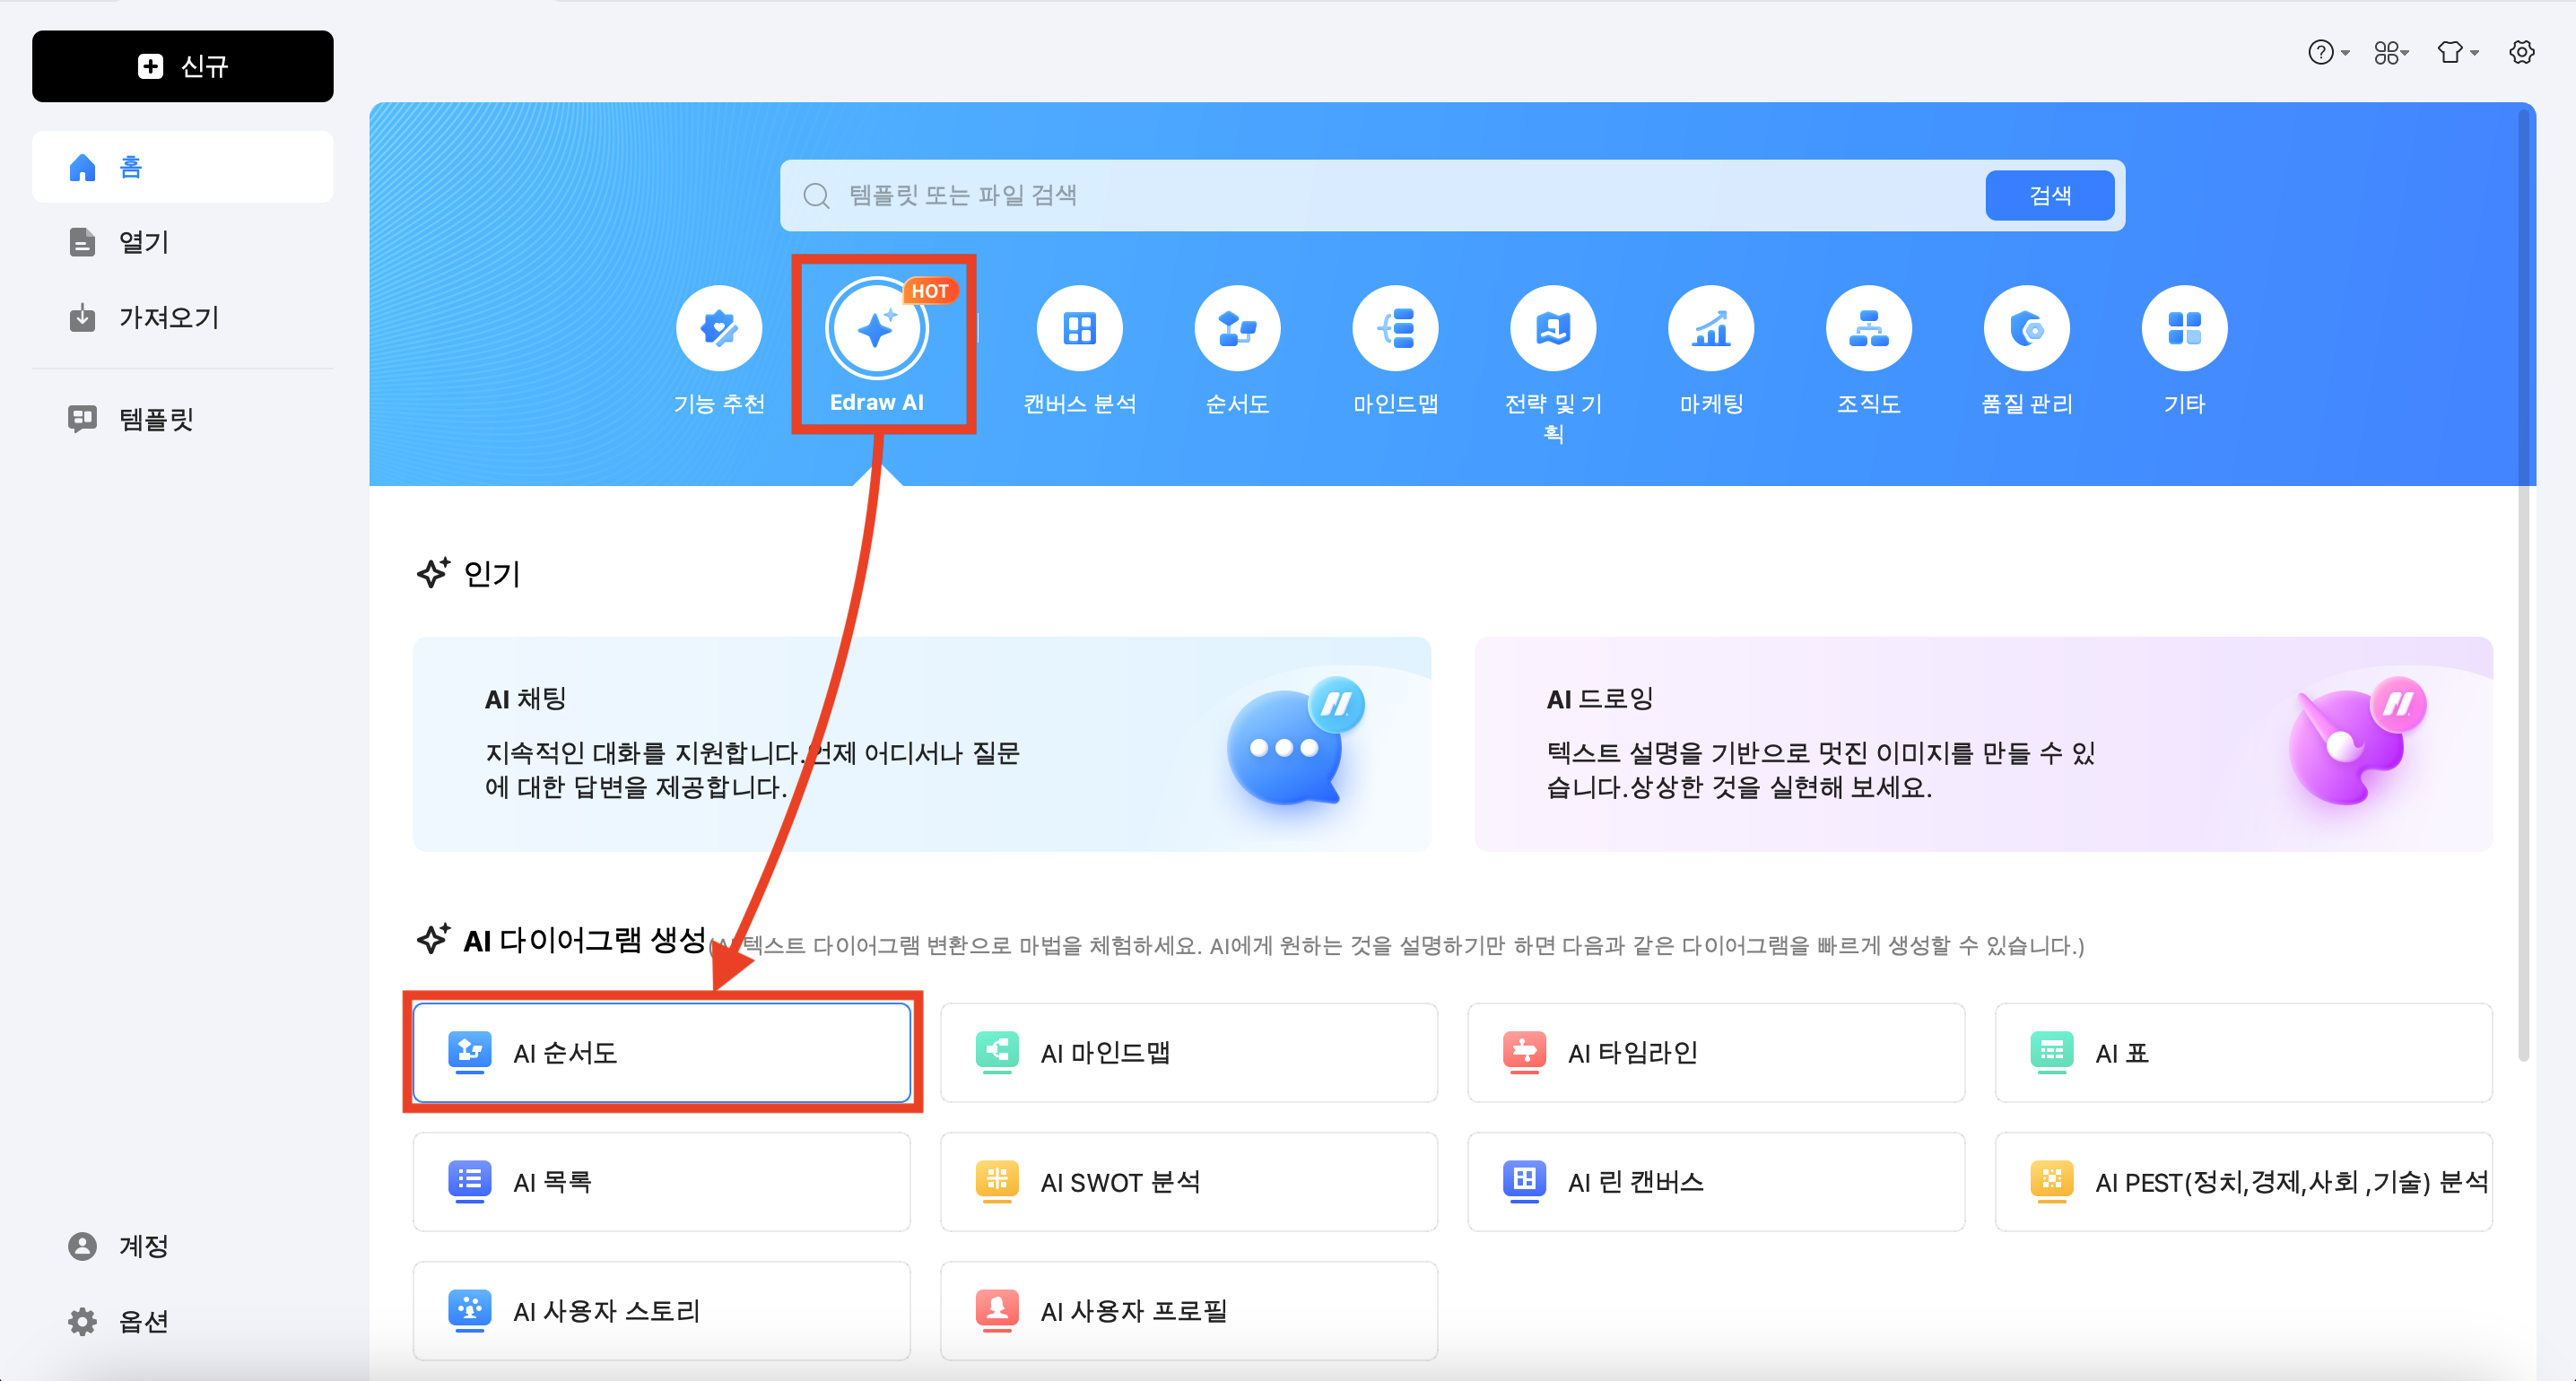This screenshot has height=1381, width=2576.
Task: Click the AI 린 캔버스 button
Action: 1716,1182
